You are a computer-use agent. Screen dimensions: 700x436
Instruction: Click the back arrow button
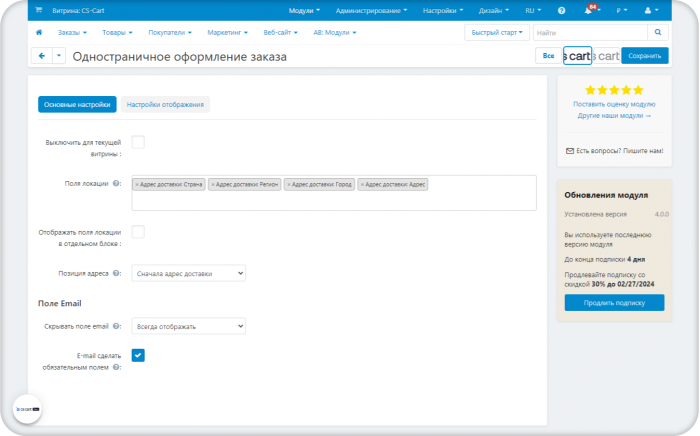tap(42, 56)
